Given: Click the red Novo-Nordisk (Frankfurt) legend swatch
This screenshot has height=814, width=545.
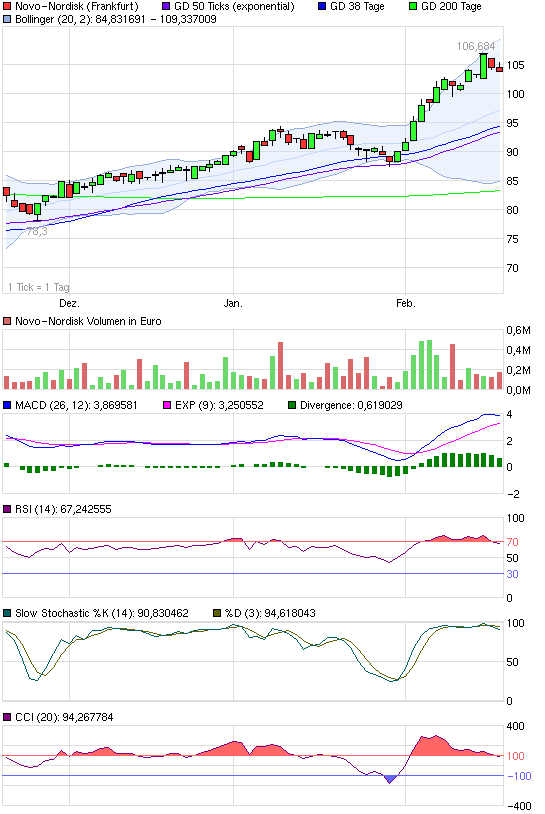Looking at the screenshot, I should (7, 7).
